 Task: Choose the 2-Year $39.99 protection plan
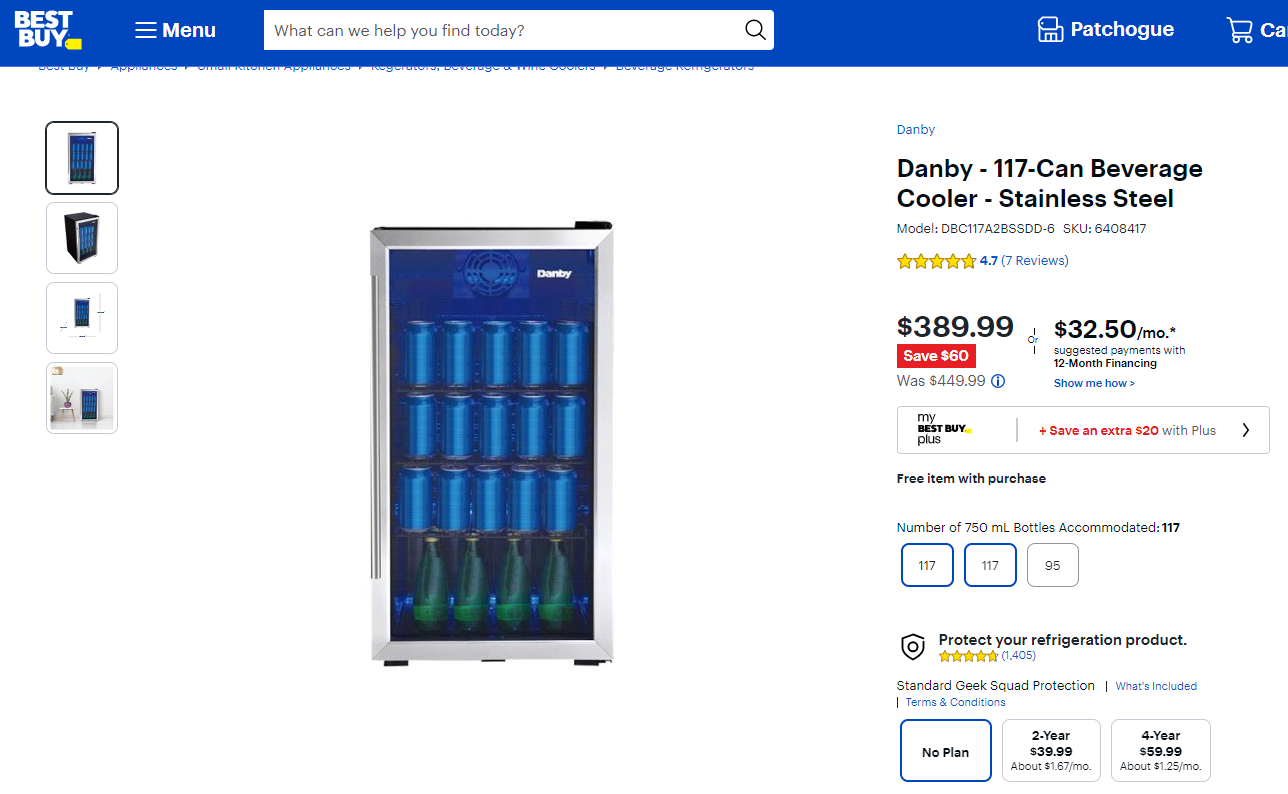[x=1051, y=751]
